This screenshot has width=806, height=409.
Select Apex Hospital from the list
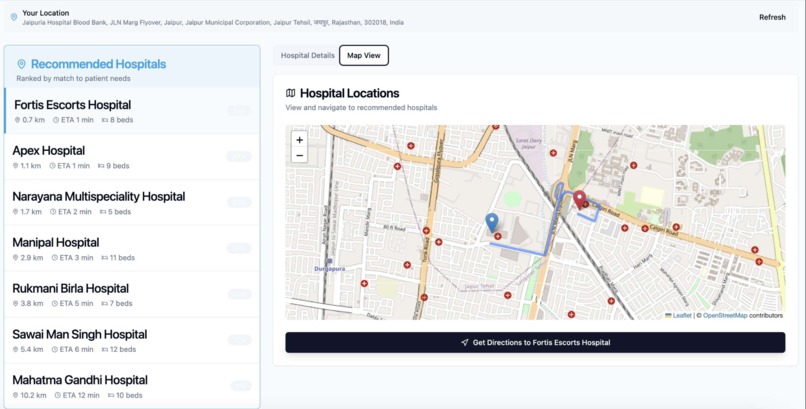[x=132, y=157]
